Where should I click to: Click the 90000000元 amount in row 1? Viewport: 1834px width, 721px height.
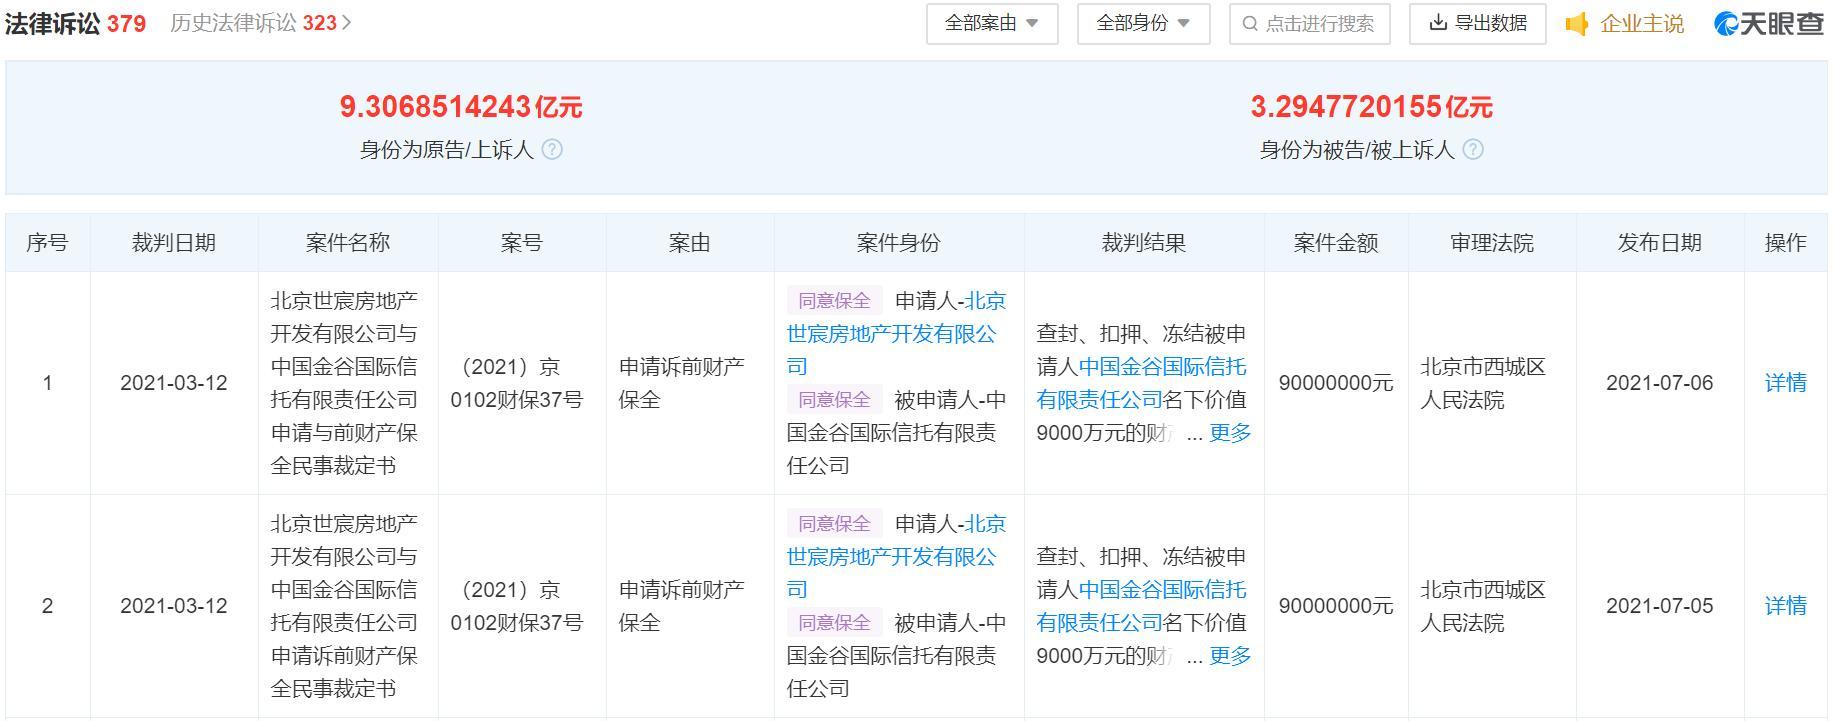(1336, 383)
